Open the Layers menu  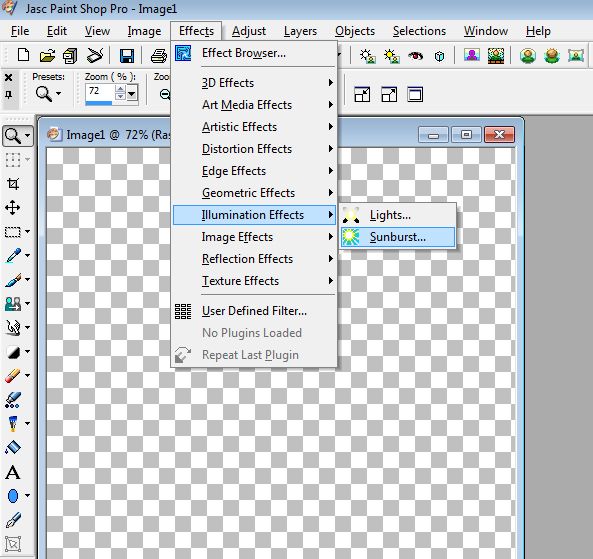coord(300,31)
